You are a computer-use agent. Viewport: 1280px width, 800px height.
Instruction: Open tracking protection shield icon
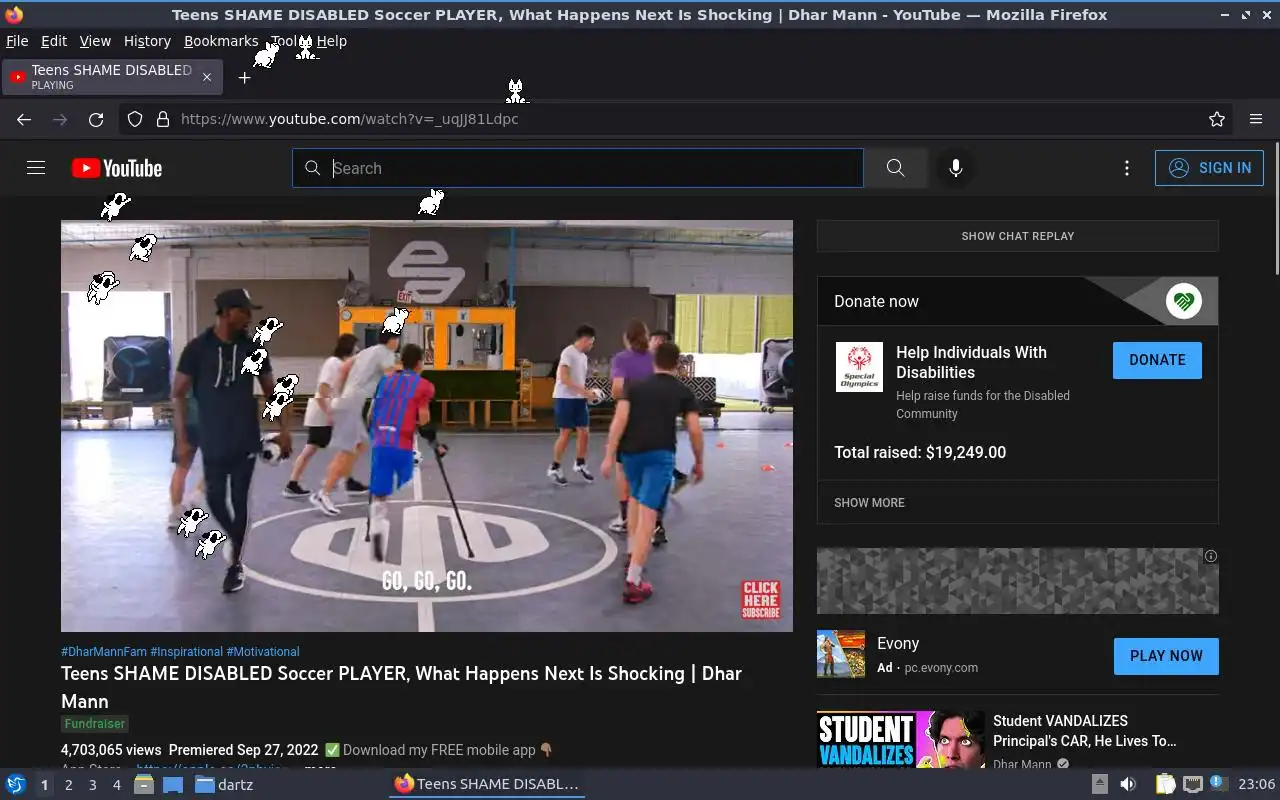point(135,119)
